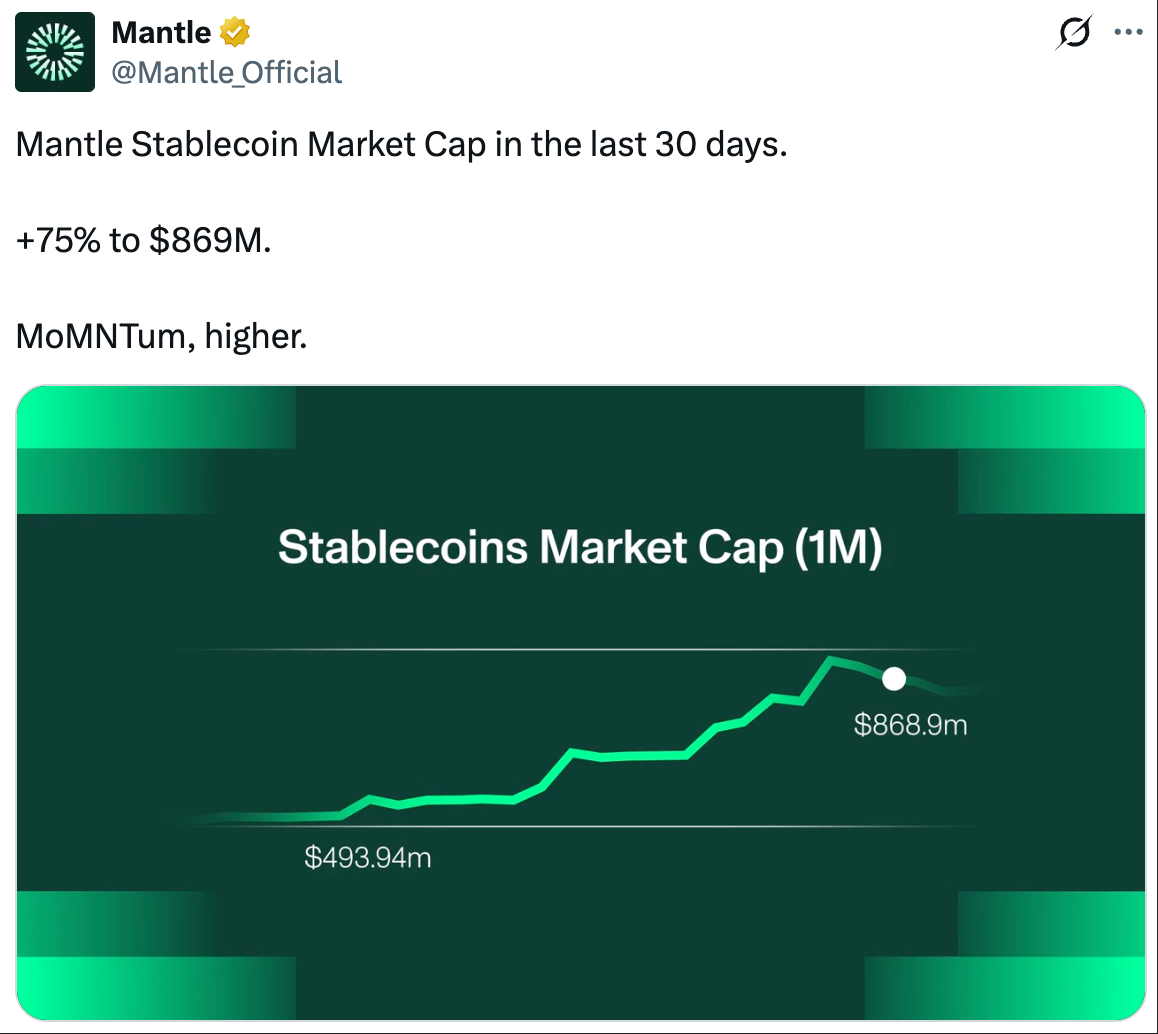Open the three-dot more options menu
1158x1034 pixels.
1128,33
